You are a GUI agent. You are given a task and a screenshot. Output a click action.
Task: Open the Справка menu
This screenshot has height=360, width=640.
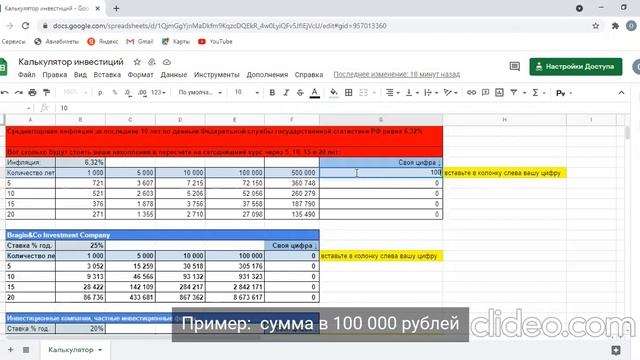coord(309,75)
